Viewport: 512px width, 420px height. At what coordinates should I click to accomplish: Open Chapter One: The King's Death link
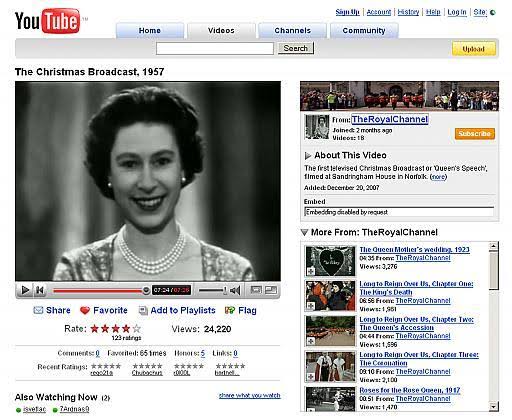coord(416,288)
